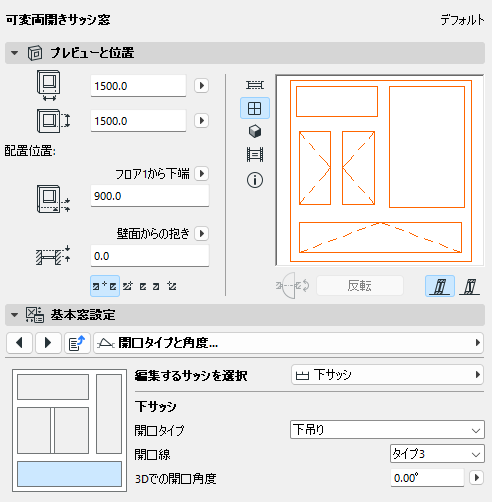The width and height of the screenshot is (492, 502).
Task: Open the arrow menu beside the height field
Action: 201,120
